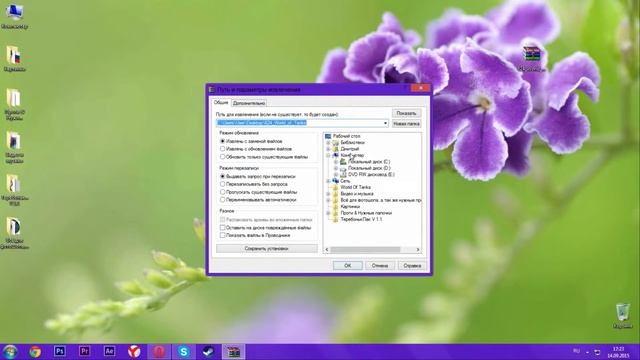Click the folder tree scrollbar left arrow

327,249
